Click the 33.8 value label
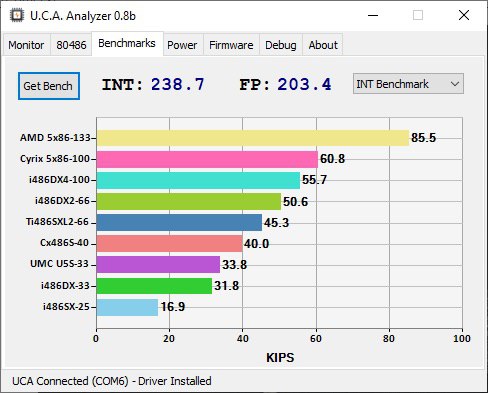Viewport: 488px width, 393px height. [234, 265]
